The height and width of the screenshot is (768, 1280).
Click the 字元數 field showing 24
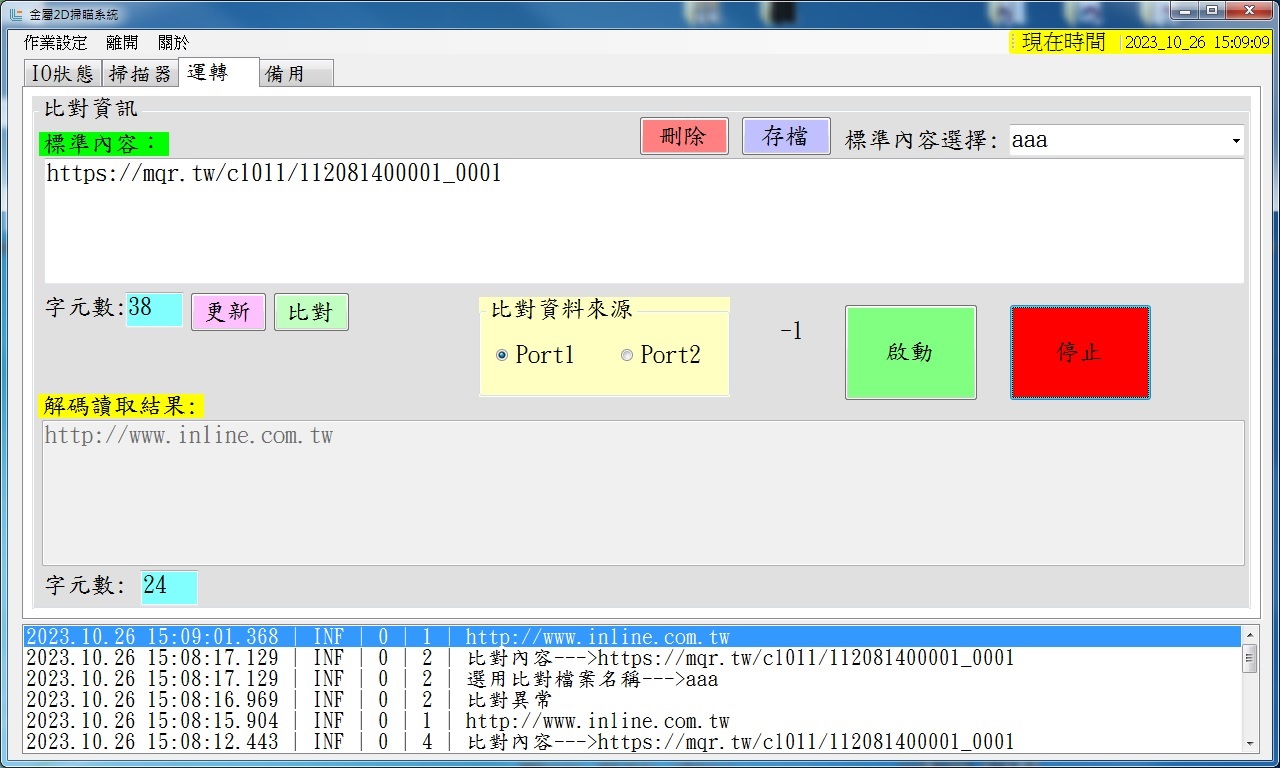coord(169,587)
